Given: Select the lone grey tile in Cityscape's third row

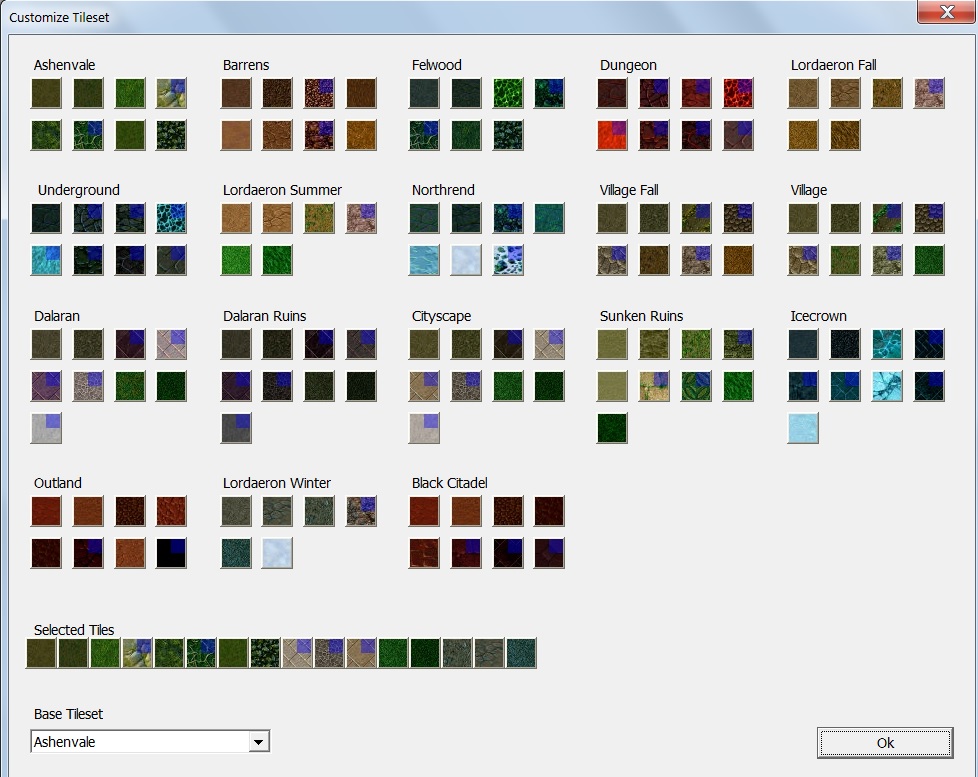Looking at the screenshot, I should tap(424, 428).
